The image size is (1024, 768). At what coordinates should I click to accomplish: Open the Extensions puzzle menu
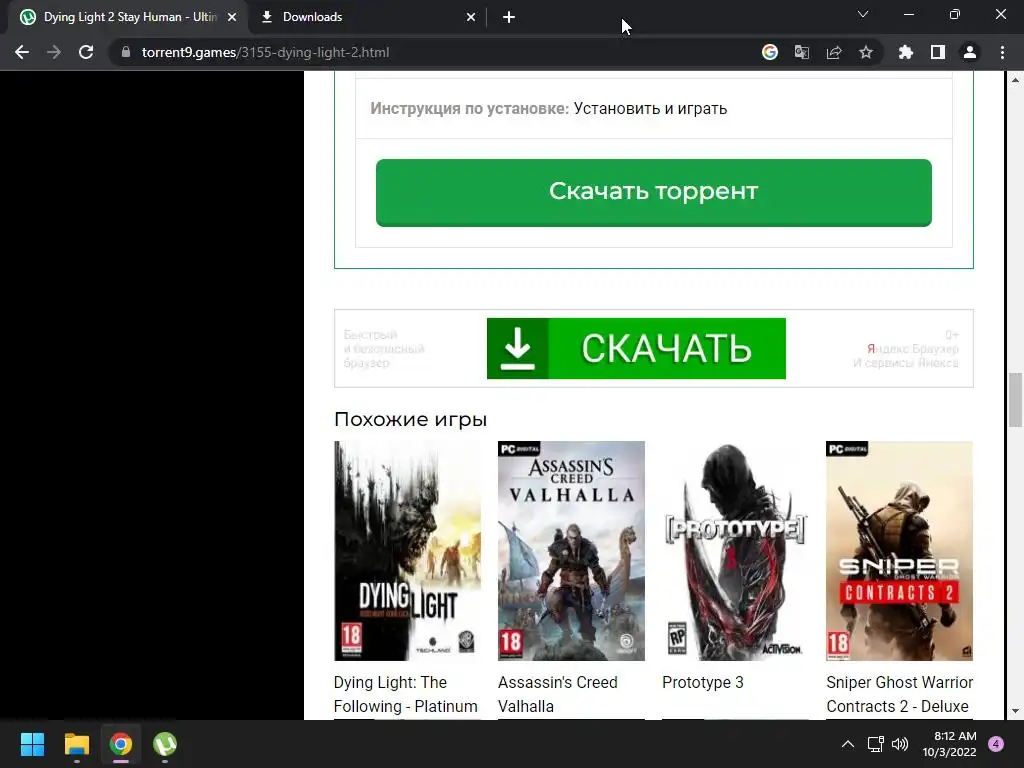(906, 52)
